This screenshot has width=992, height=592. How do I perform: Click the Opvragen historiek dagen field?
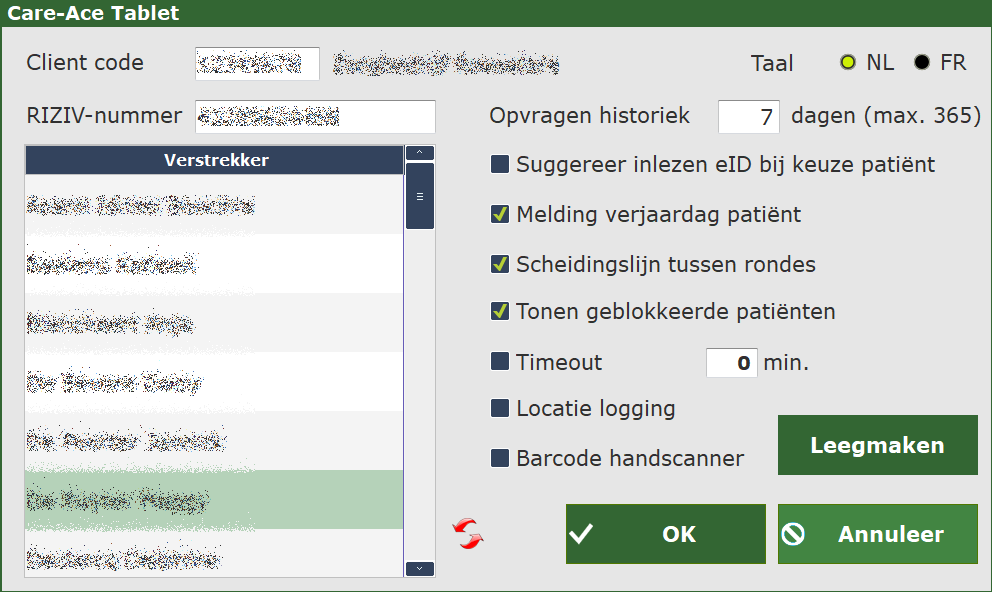(749, 116)
